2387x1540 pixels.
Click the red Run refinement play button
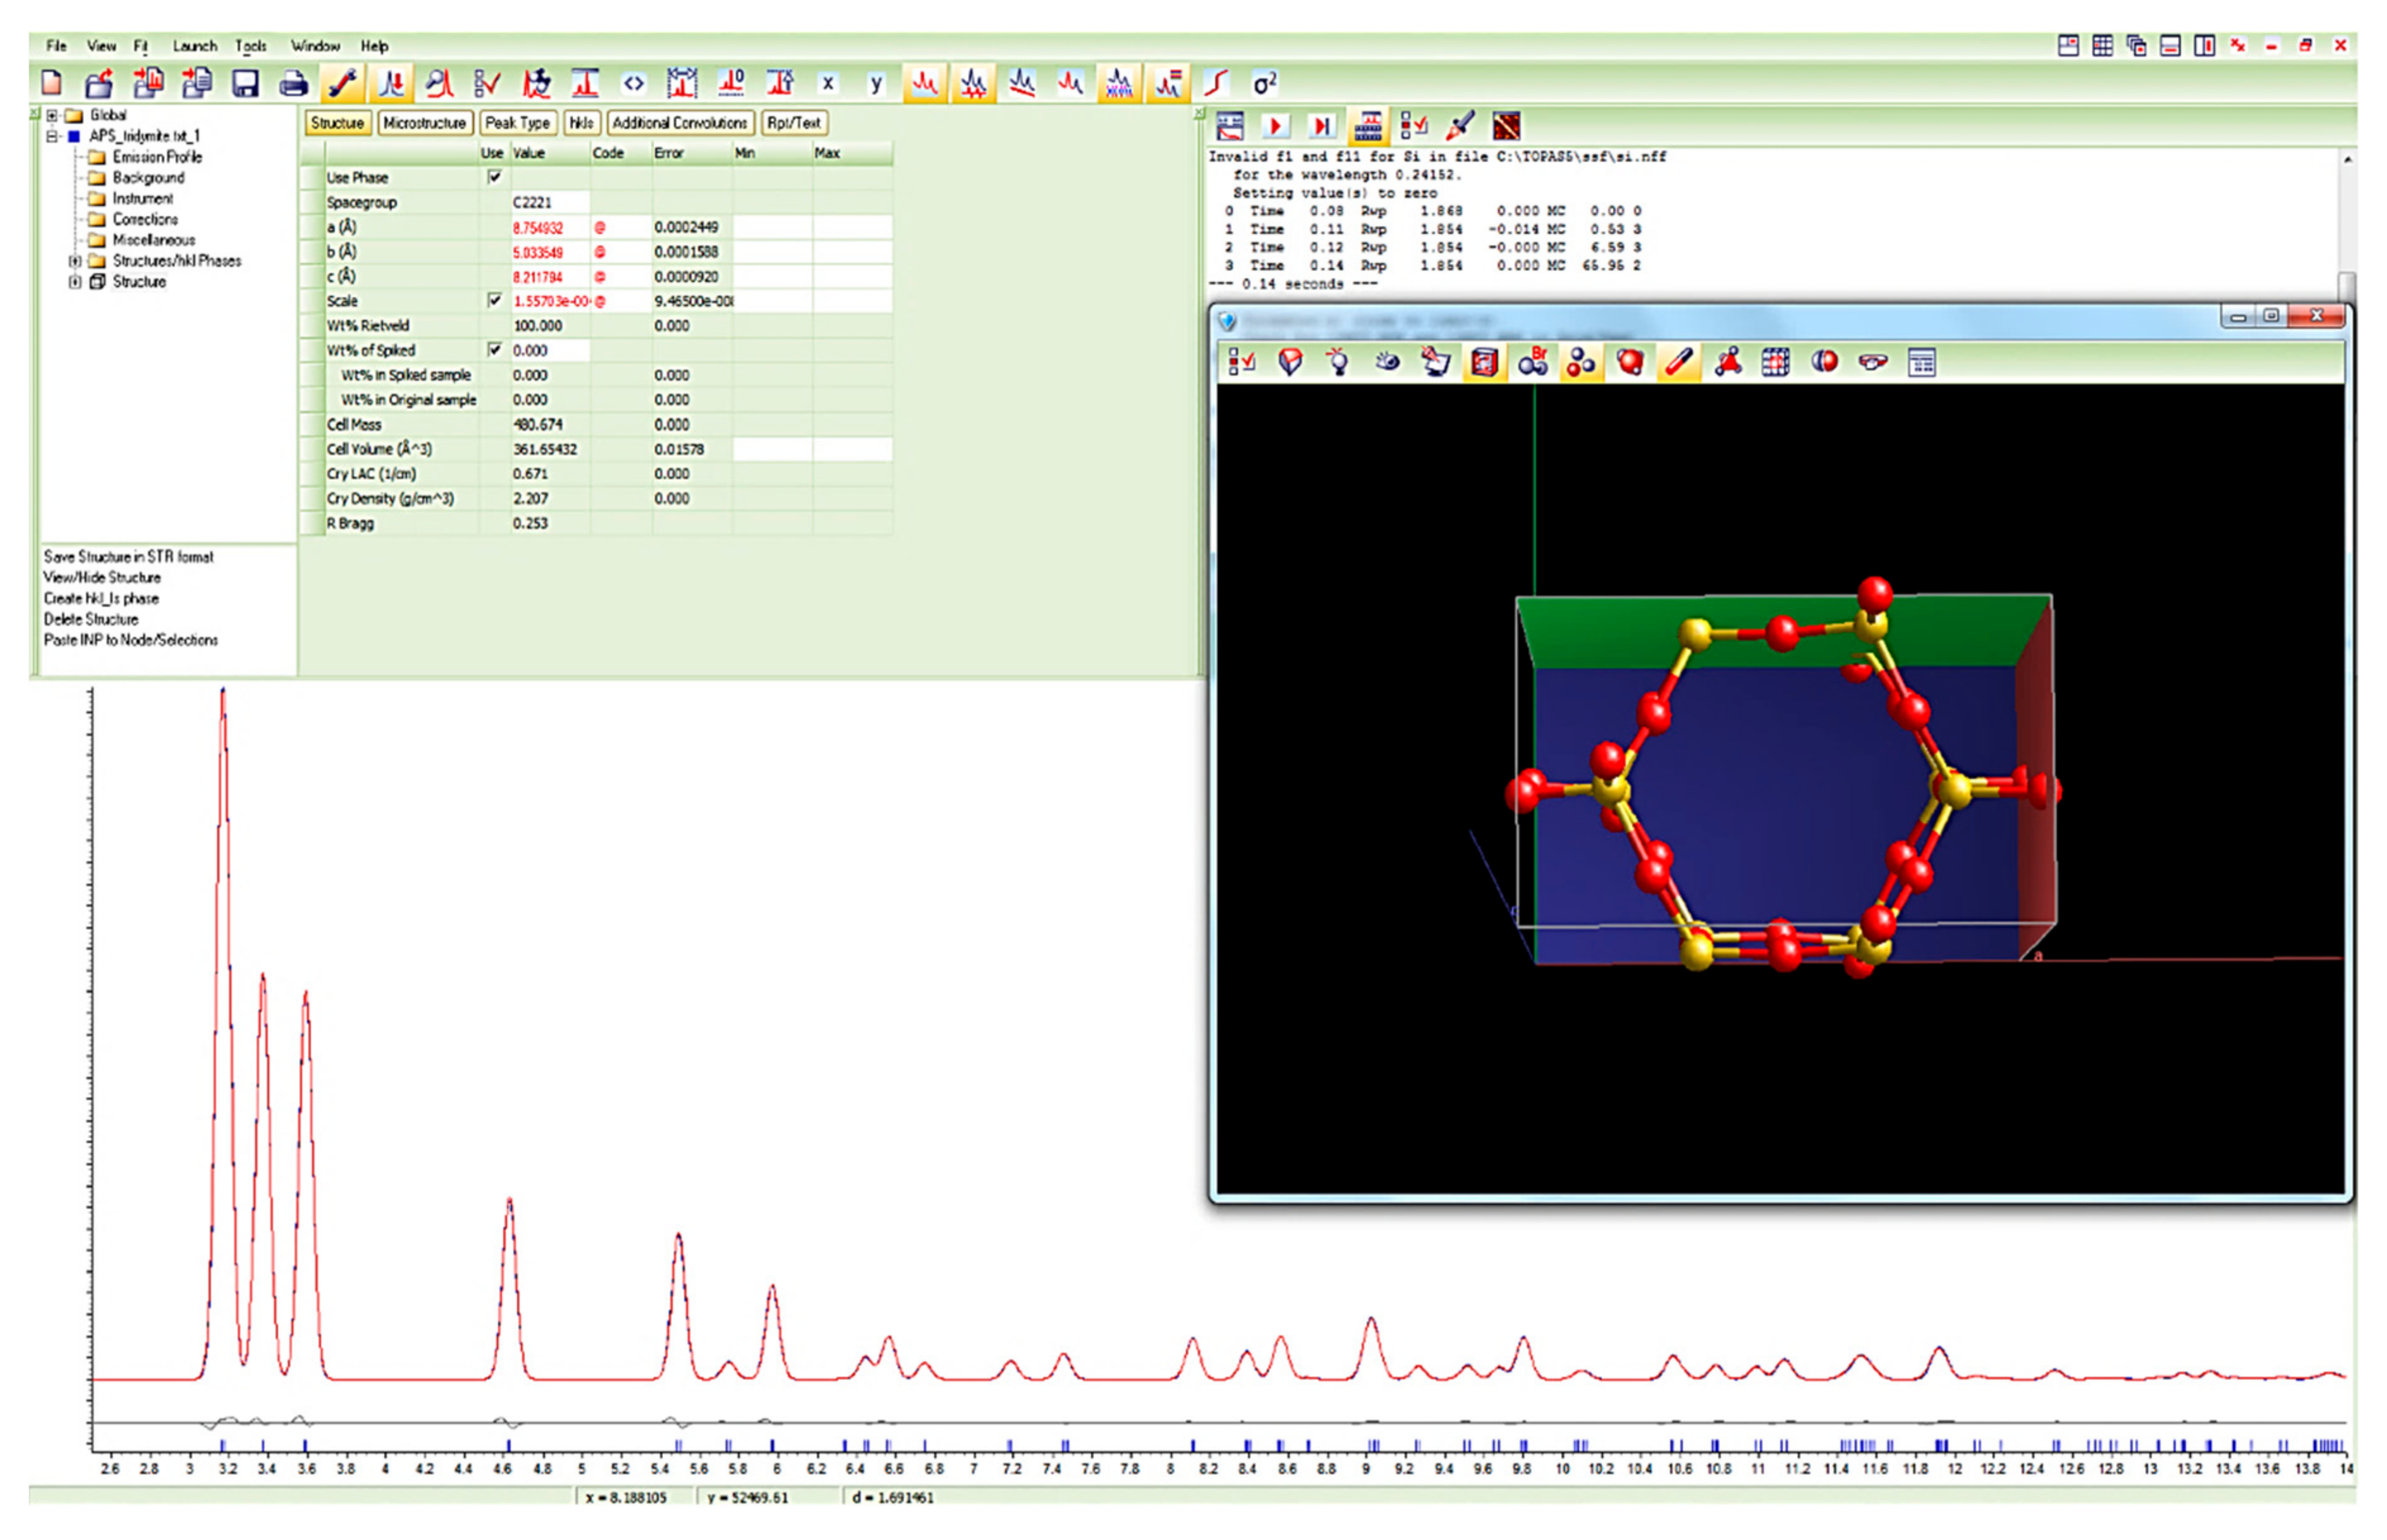[1275, 126]
